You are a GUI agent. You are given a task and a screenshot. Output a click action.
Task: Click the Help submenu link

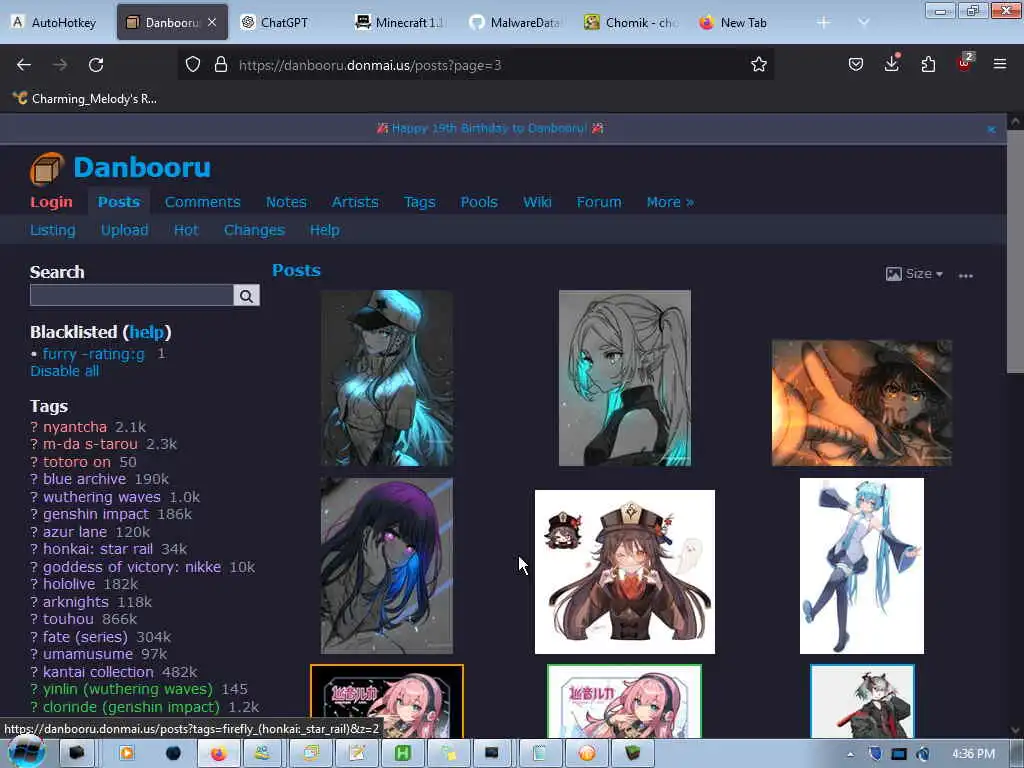point(325,231)
